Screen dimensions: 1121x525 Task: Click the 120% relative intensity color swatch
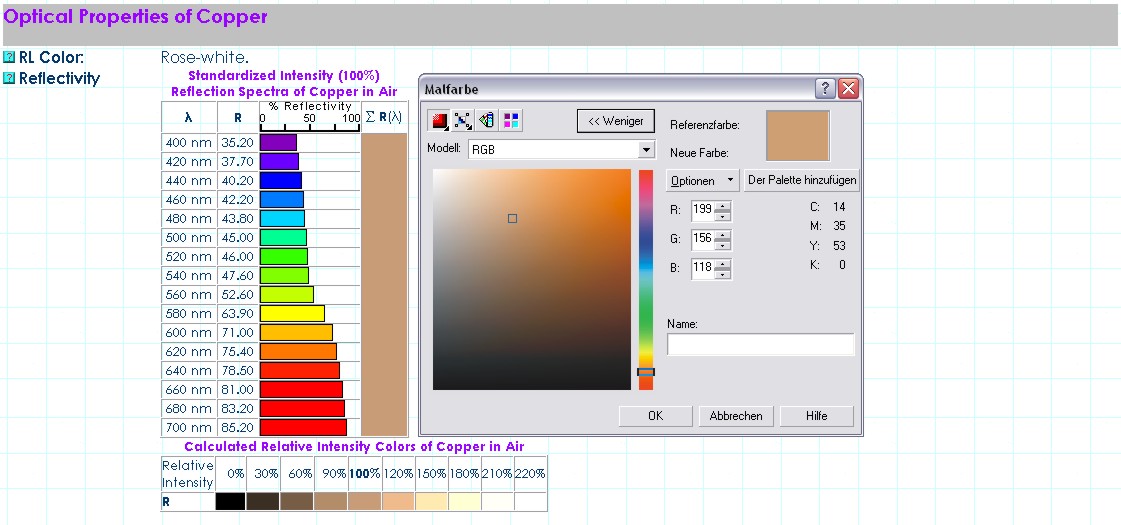click(x=398, y=502)
